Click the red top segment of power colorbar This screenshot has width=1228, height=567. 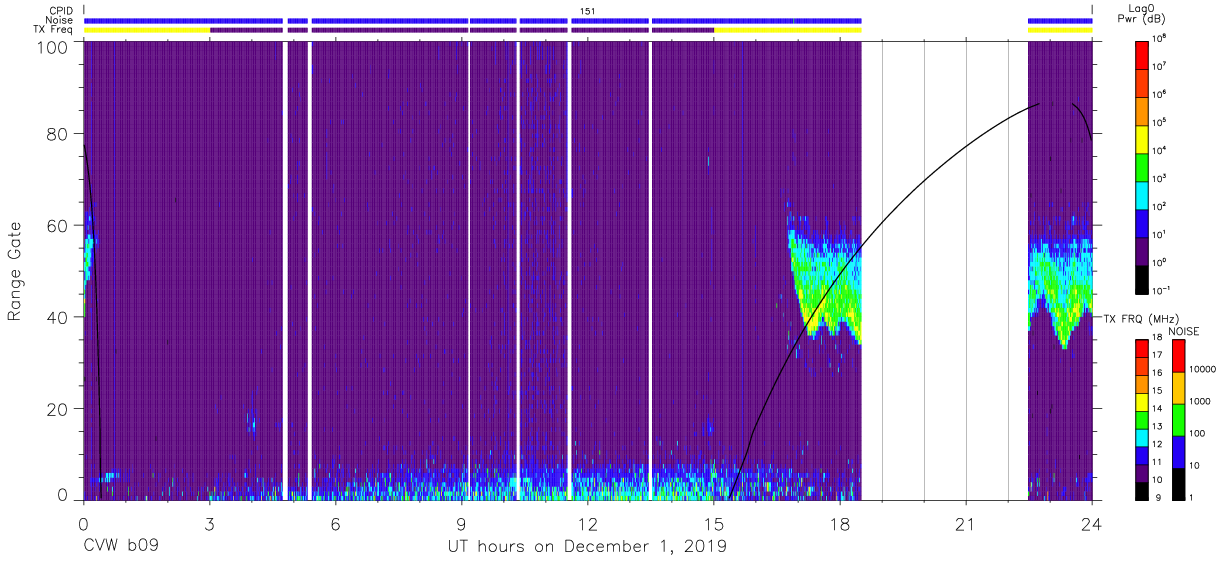pyautogui.click(x=1142, y=54)
